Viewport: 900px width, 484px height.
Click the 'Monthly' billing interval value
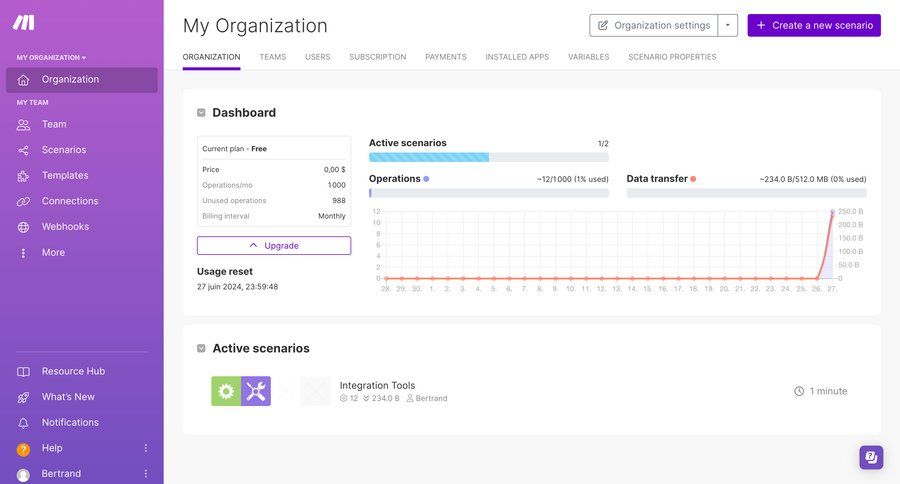(332, 216)
